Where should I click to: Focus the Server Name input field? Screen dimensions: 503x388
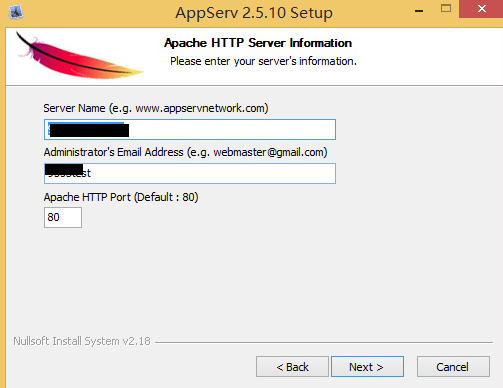(190, 129)
